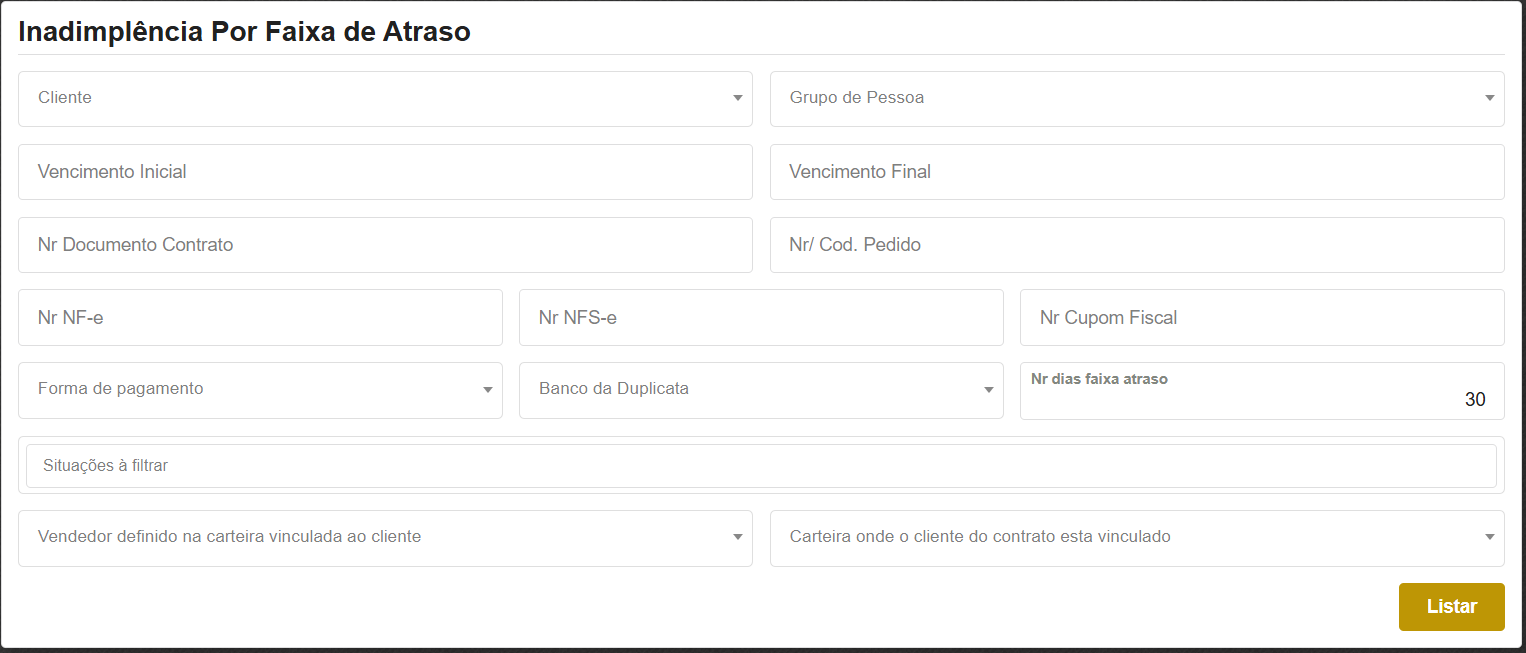Image resolution: width=1526 pixels, height=653 pixels.
Task: Click into the Nr NF-e field
Action: [260, 318]
